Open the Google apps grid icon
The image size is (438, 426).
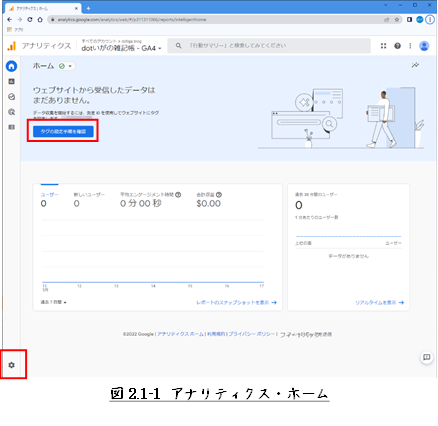(383, 46)
